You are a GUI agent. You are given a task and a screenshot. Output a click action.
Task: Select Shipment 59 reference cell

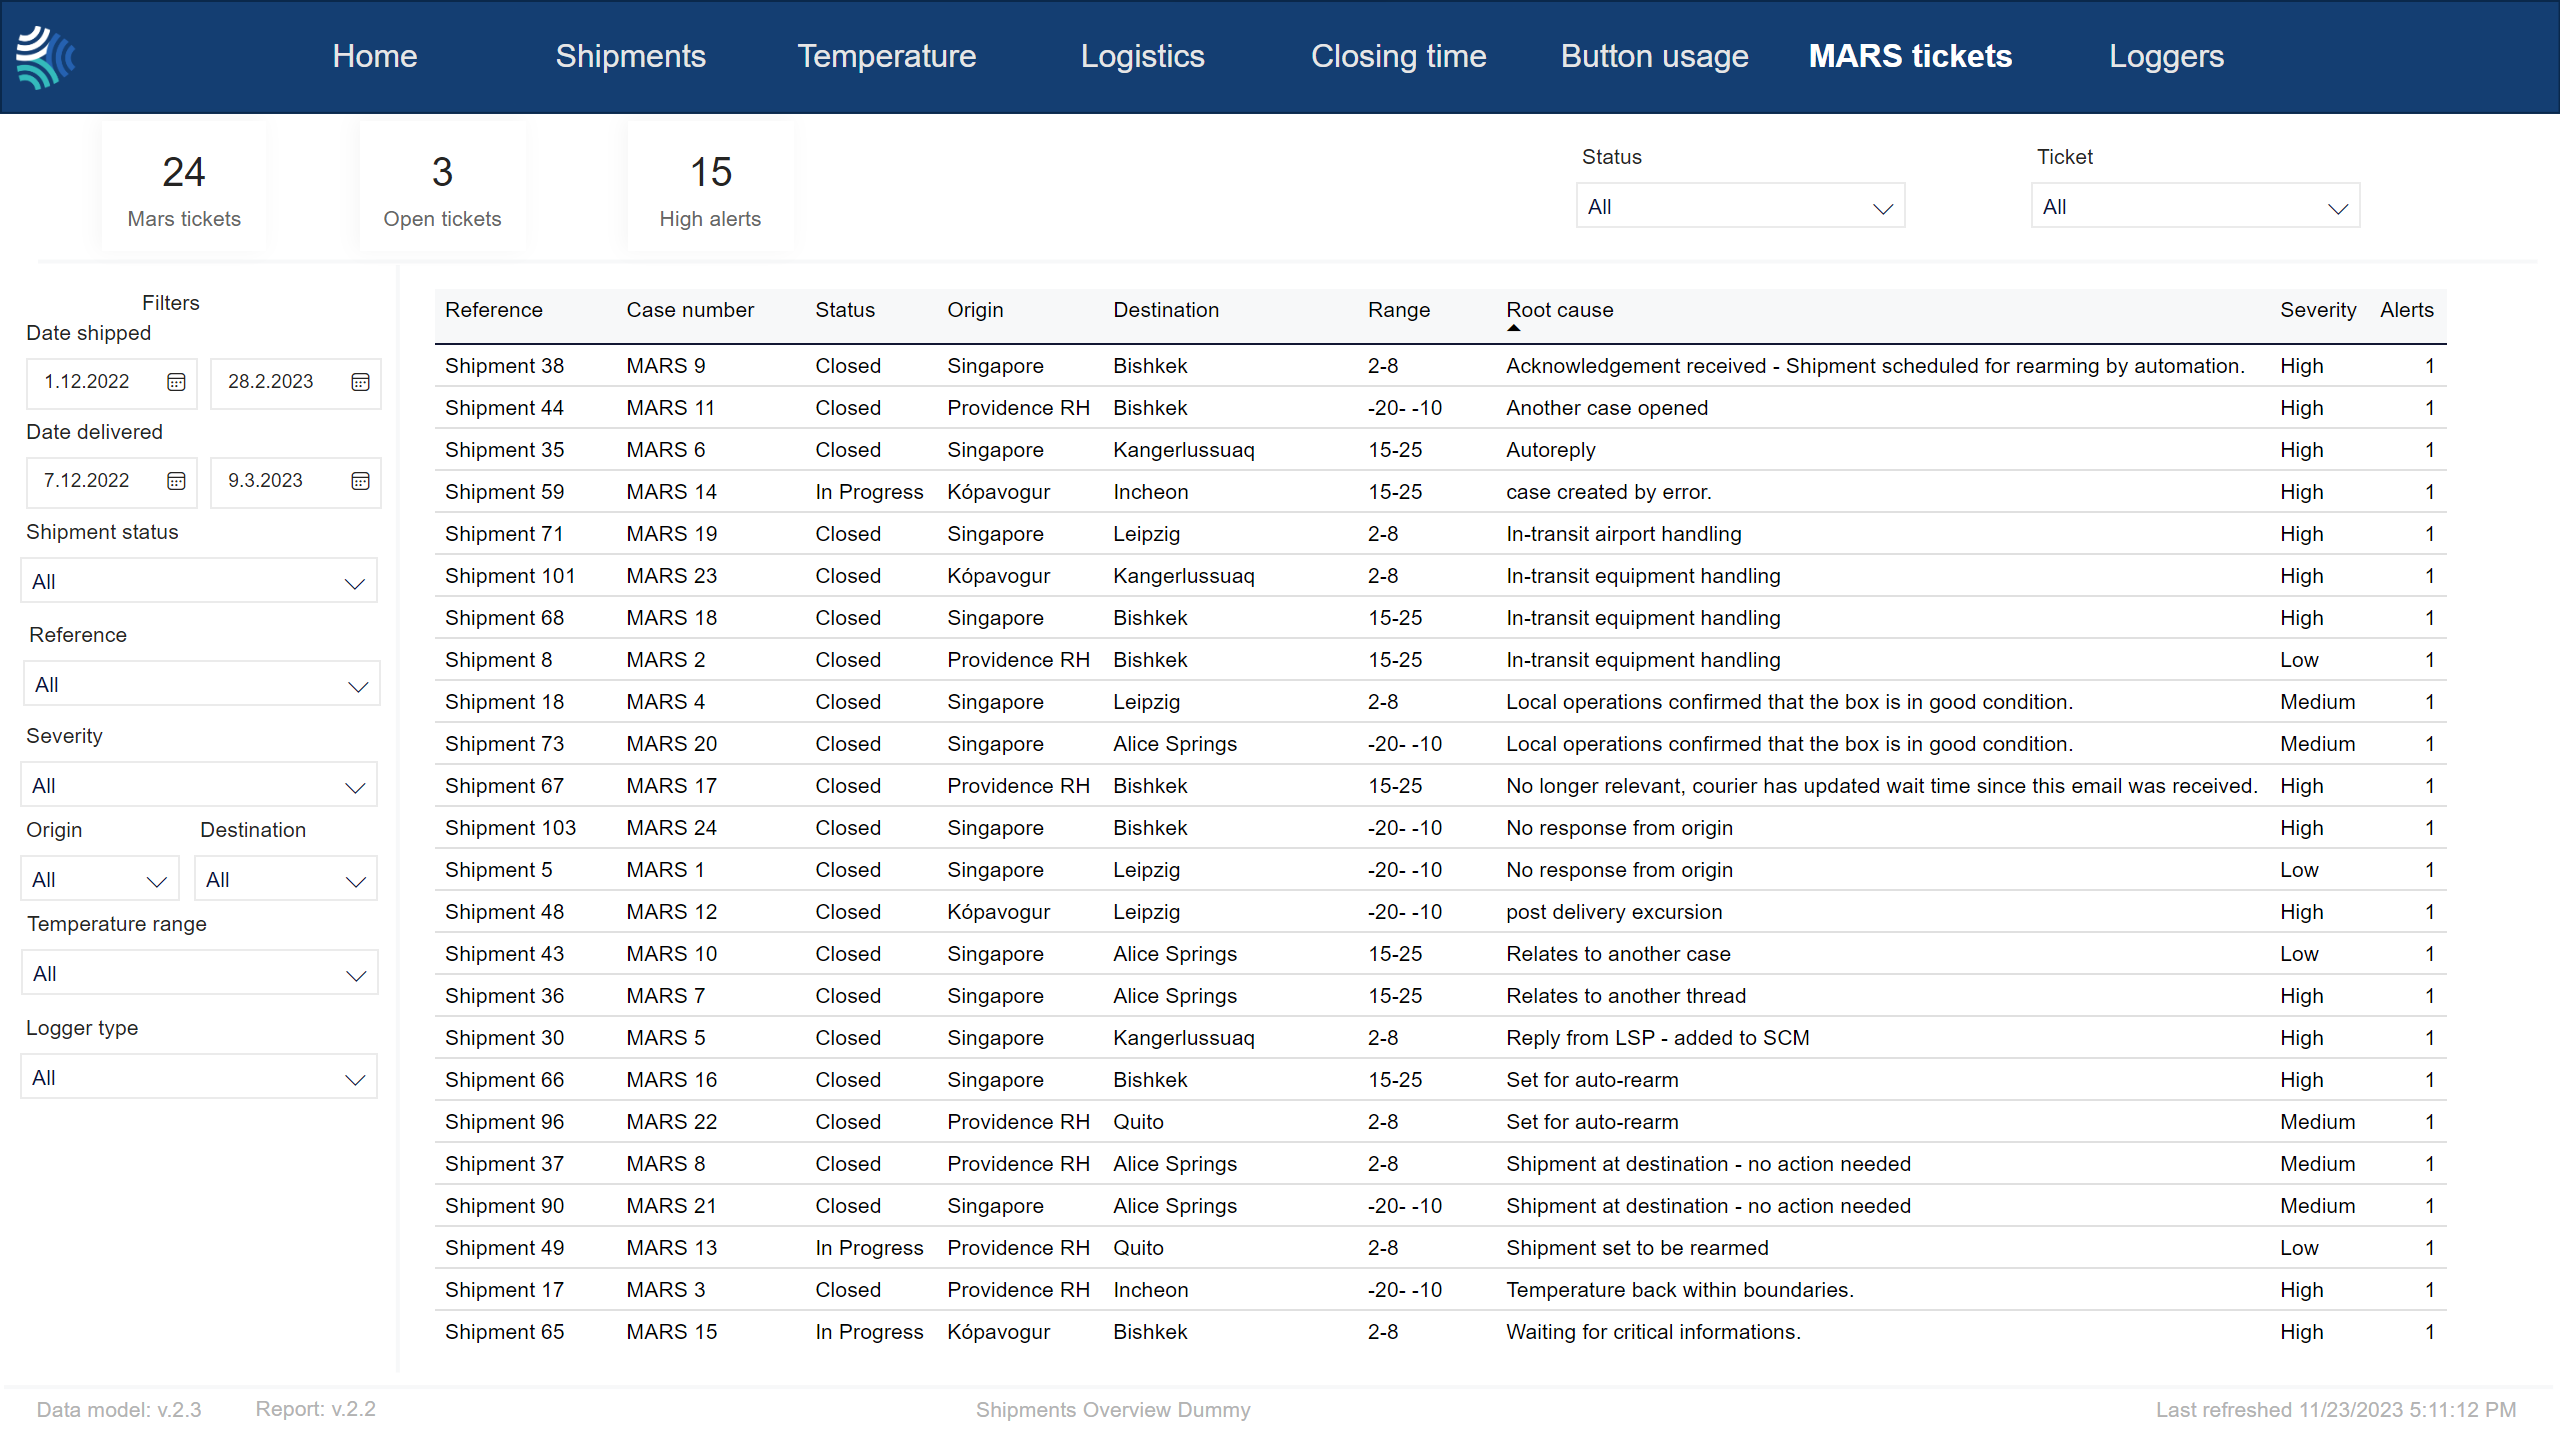[505, 492]
